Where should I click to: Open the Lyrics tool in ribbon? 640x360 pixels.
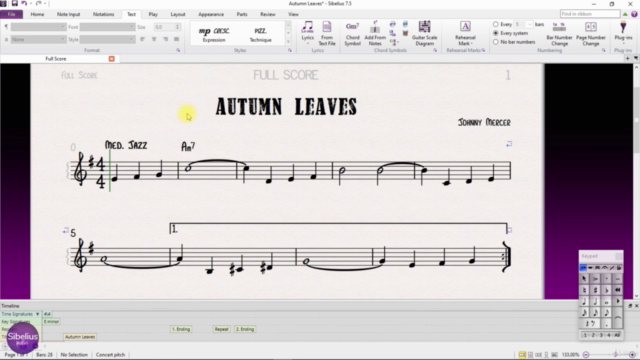coord(307,32)
